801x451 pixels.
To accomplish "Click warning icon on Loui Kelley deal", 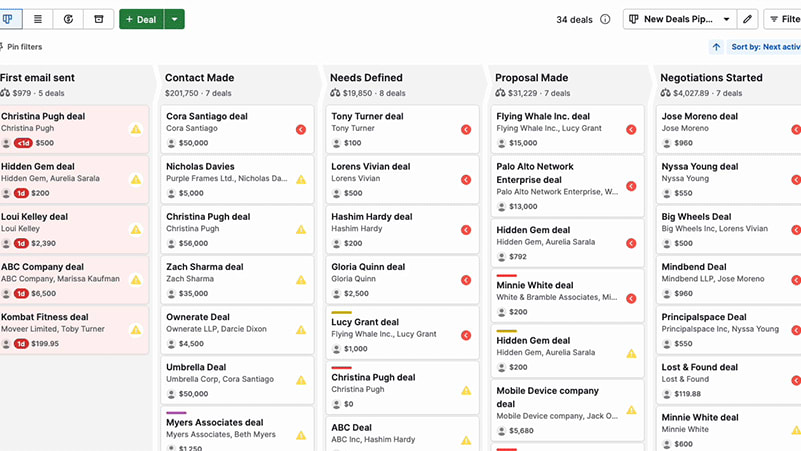I will pyautogui.click(x=136, y=229).
